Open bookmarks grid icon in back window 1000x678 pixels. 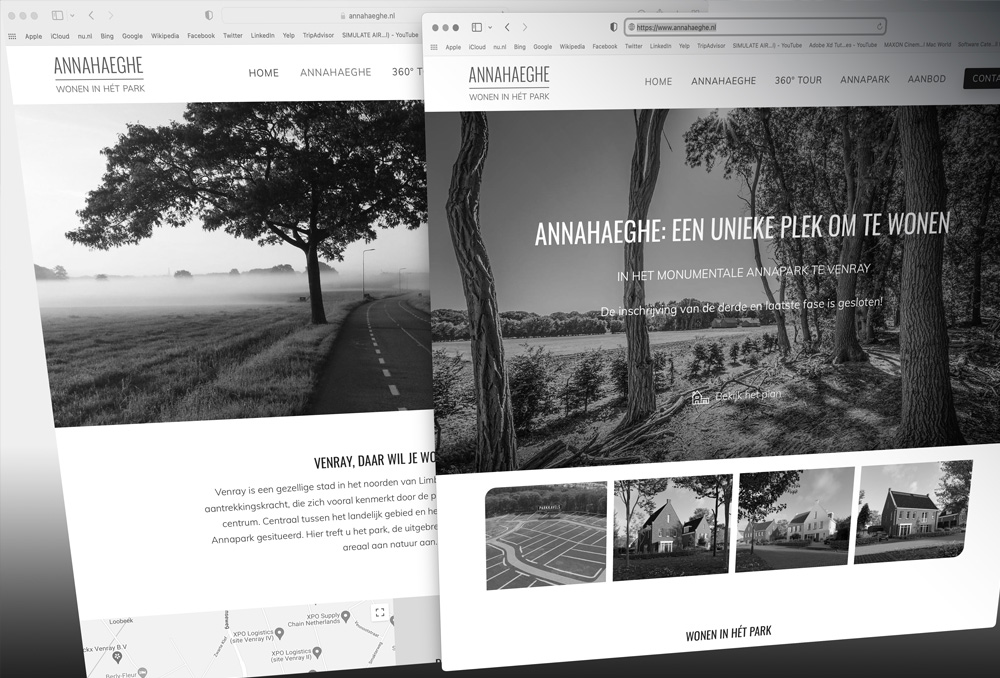click(x=11, y=36)
